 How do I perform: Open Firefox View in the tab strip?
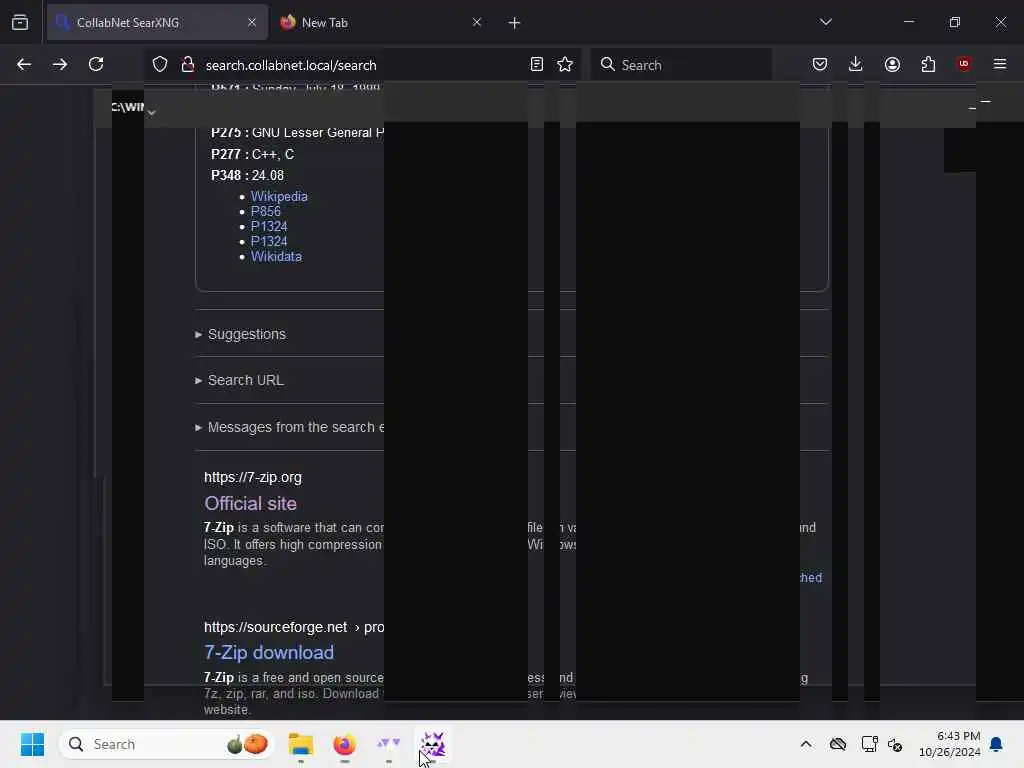coord(20,22)
